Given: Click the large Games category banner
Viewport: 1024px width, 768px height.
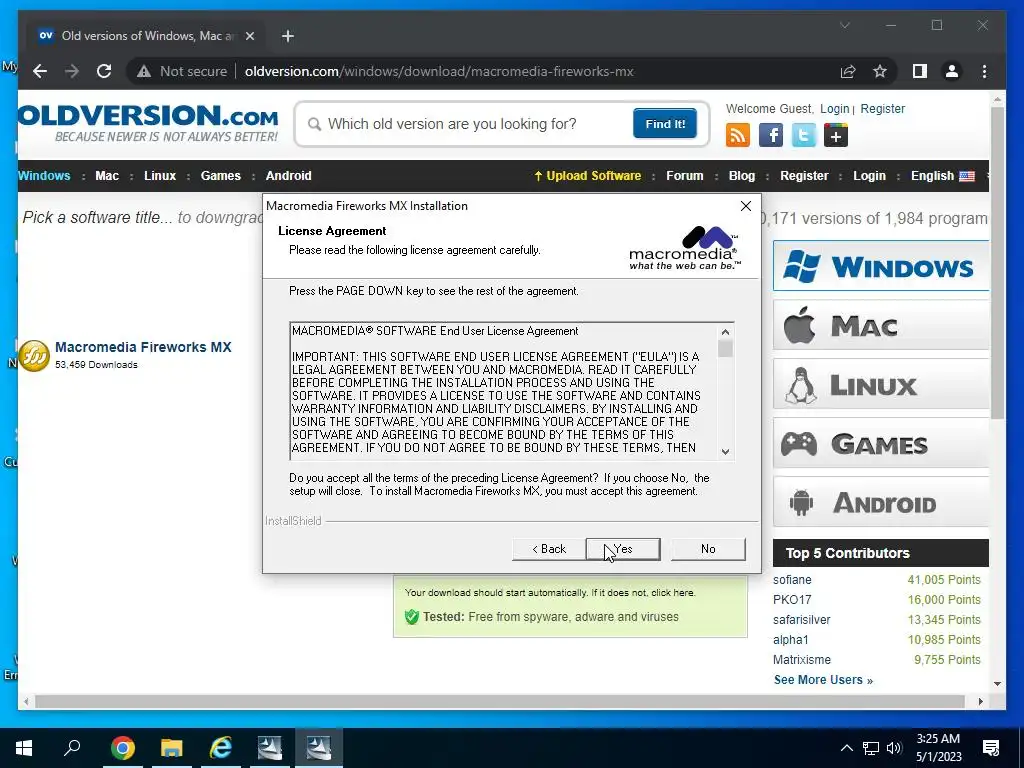Looking at the screenshot, I should click(x=881, y=443).
